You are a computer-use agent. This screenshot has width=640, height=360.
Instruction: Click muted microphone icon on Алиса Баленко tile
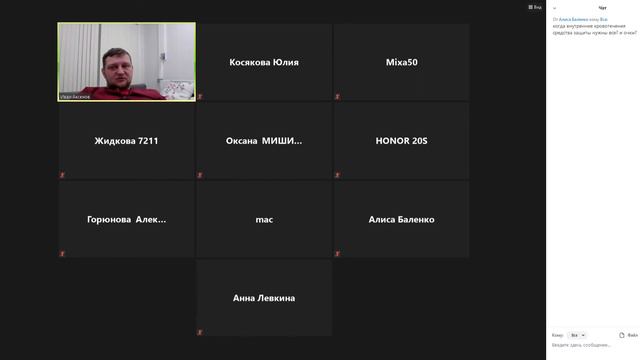(337, 254)
